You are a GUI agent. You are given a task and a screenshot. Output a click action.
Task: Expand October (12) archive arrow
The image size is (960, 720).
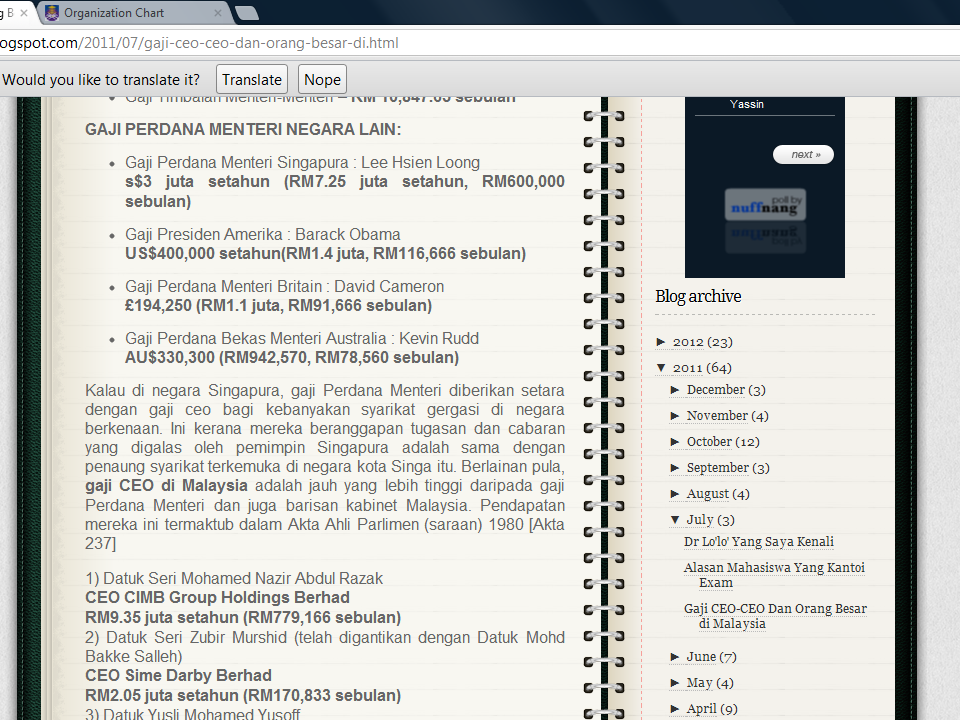pyautogui.click(x=675, y=441)
